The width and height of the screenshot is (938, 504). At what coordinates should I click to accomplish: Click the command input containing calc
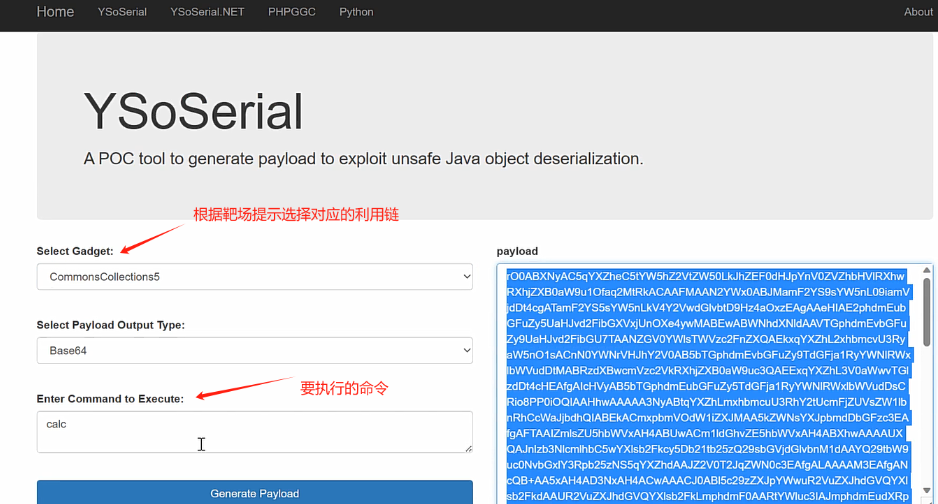(x=254, y=431)
